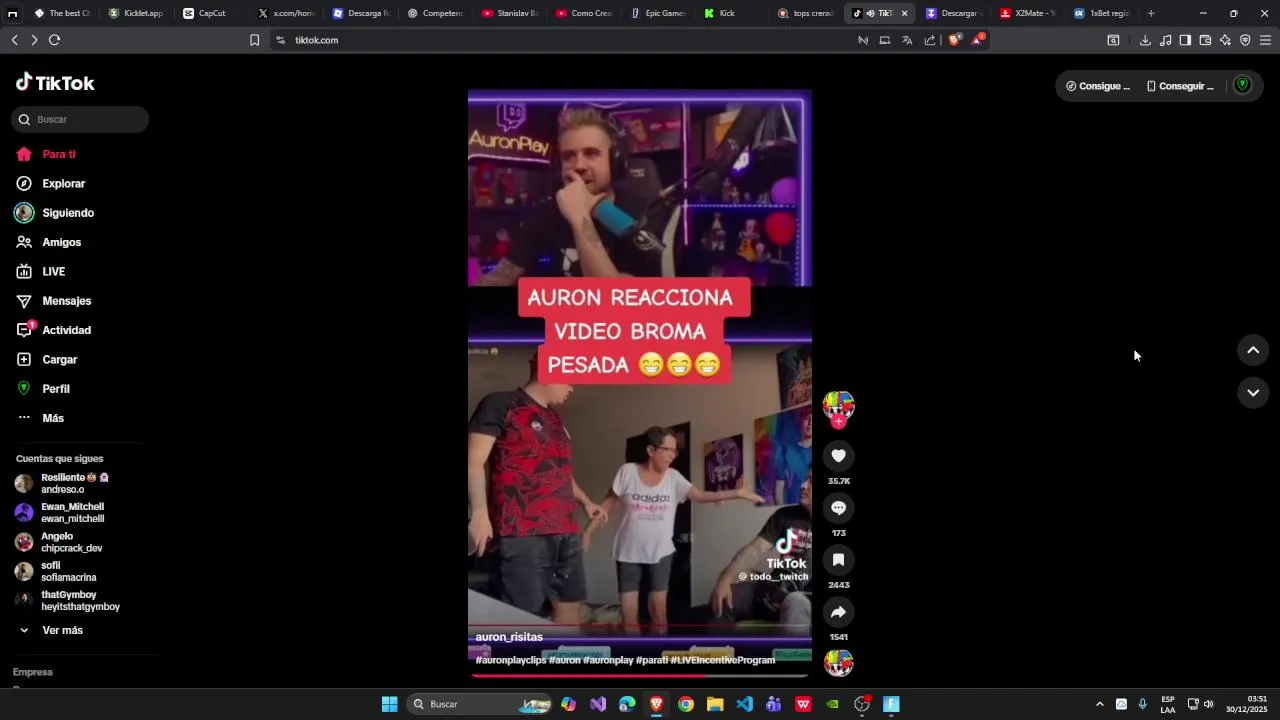
Task: Open File Explorer from the taskbar
Action: point(715,704)
